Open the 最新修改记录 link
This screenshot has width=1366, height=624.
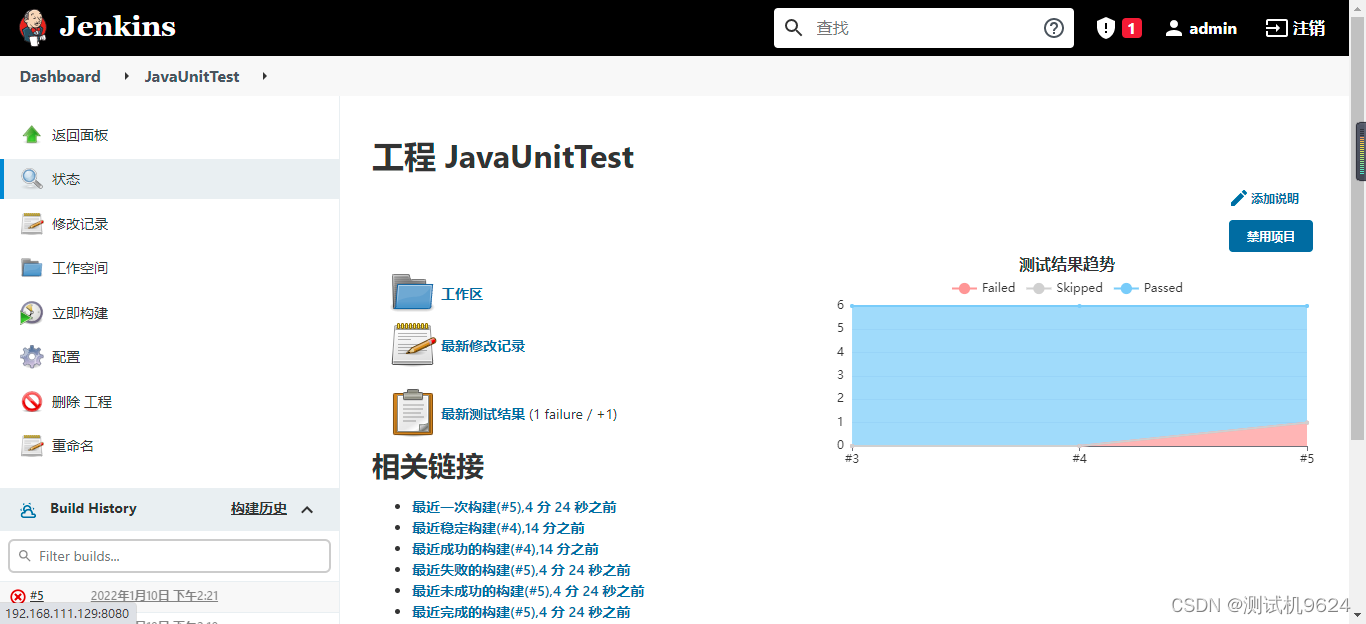[483, 346]
